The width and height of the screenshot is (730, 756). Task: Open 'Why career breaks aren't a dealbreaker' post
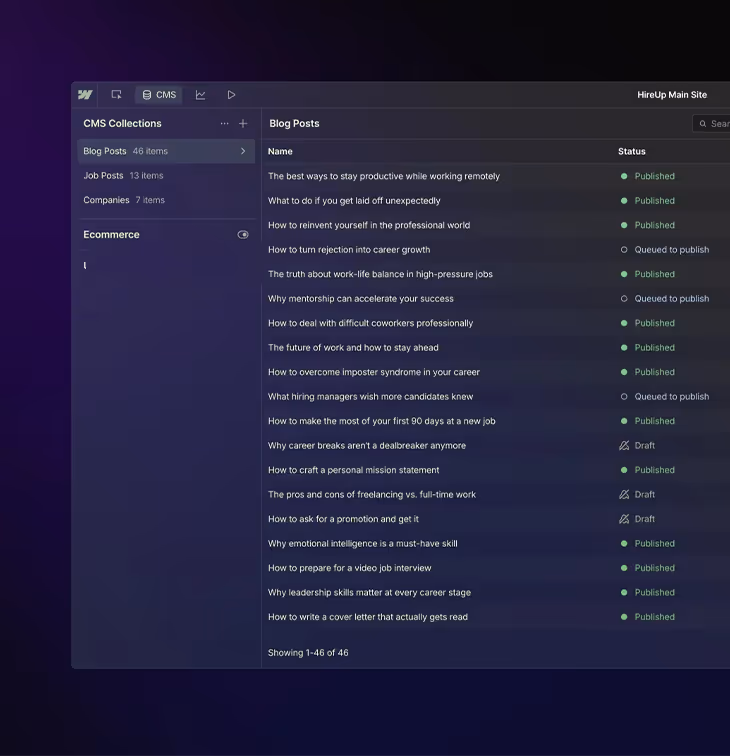click(367, 446)
